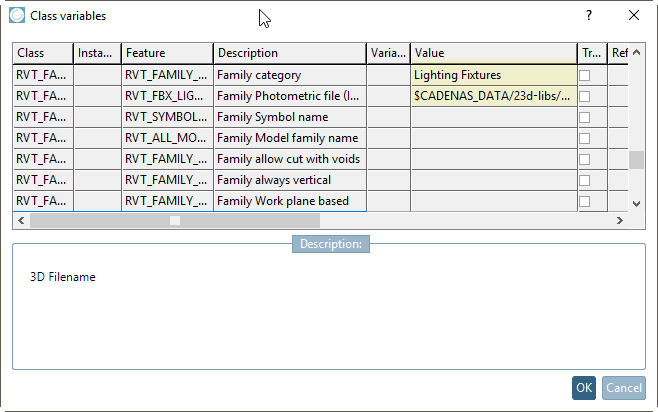Viewport: 658px width, 412px height.
Task: Close the Class variables dialog
Action: 634,16
